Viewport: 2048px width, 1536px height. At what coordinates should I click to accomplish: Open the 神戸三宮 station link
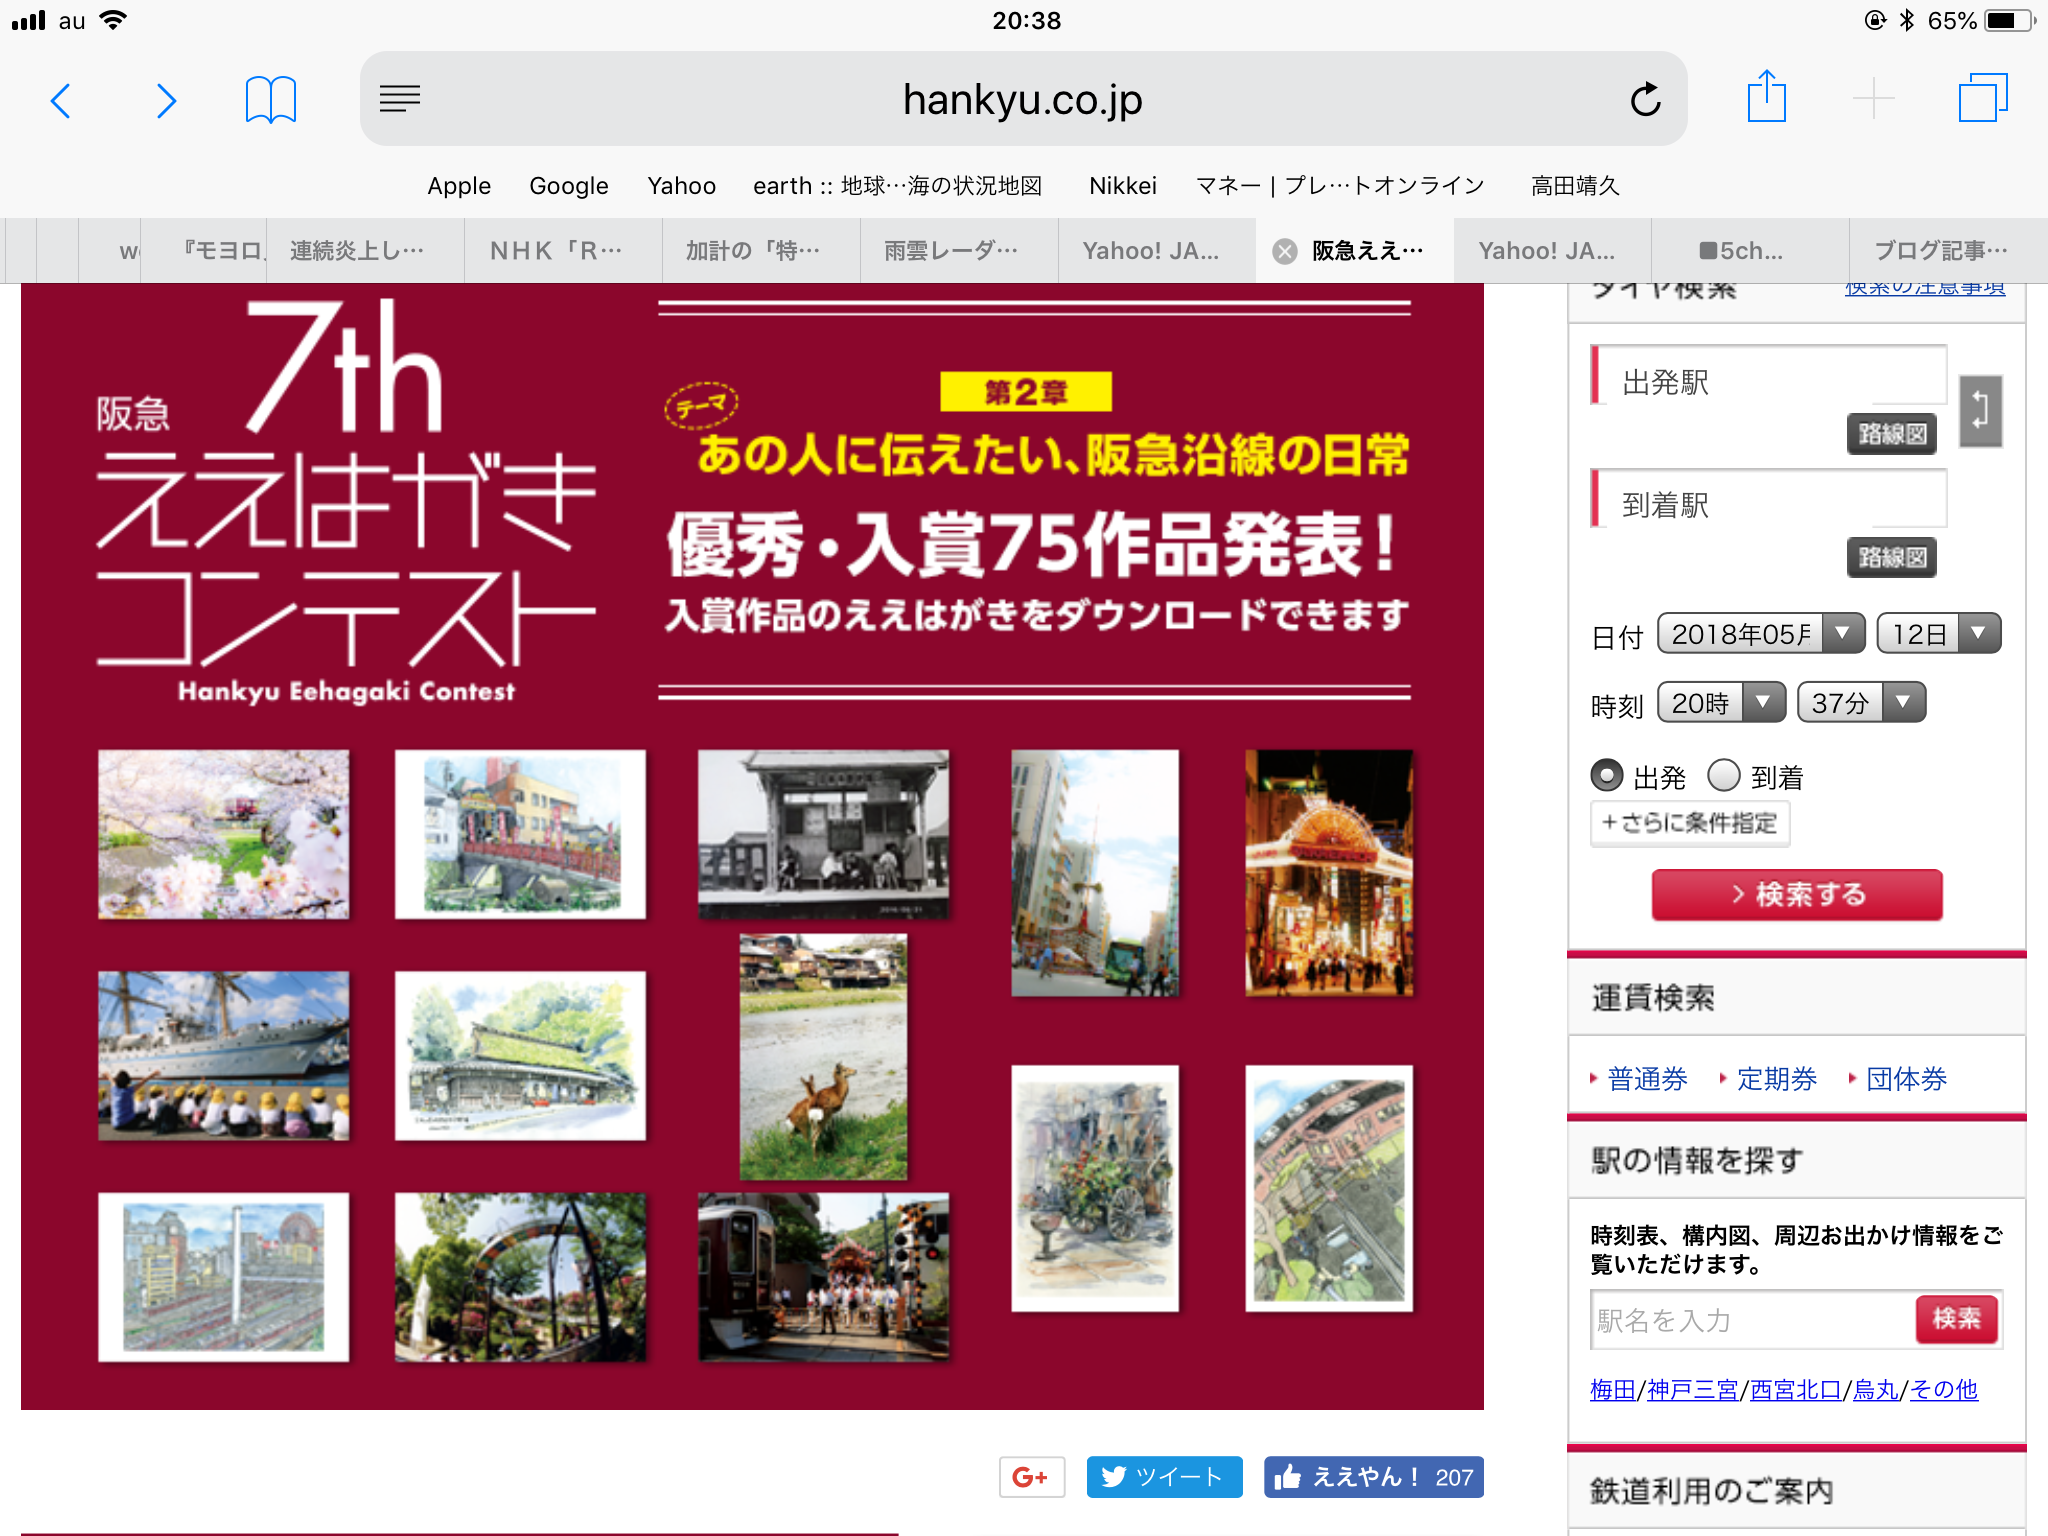[1692, 1389]
